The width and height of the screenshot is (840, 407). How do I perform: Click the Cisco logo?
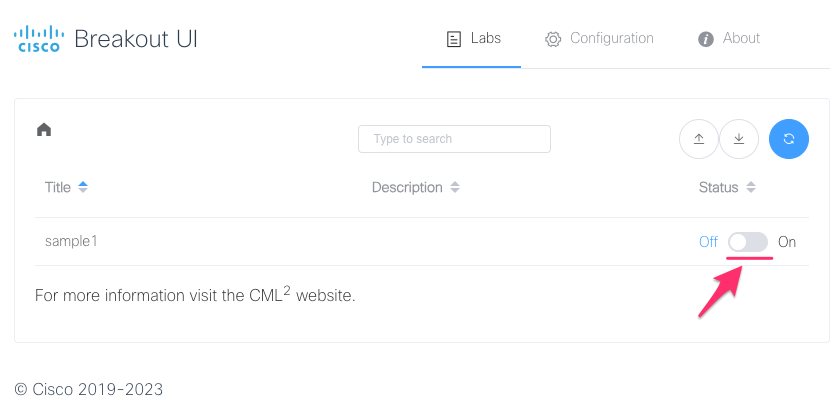pos(39,39)
